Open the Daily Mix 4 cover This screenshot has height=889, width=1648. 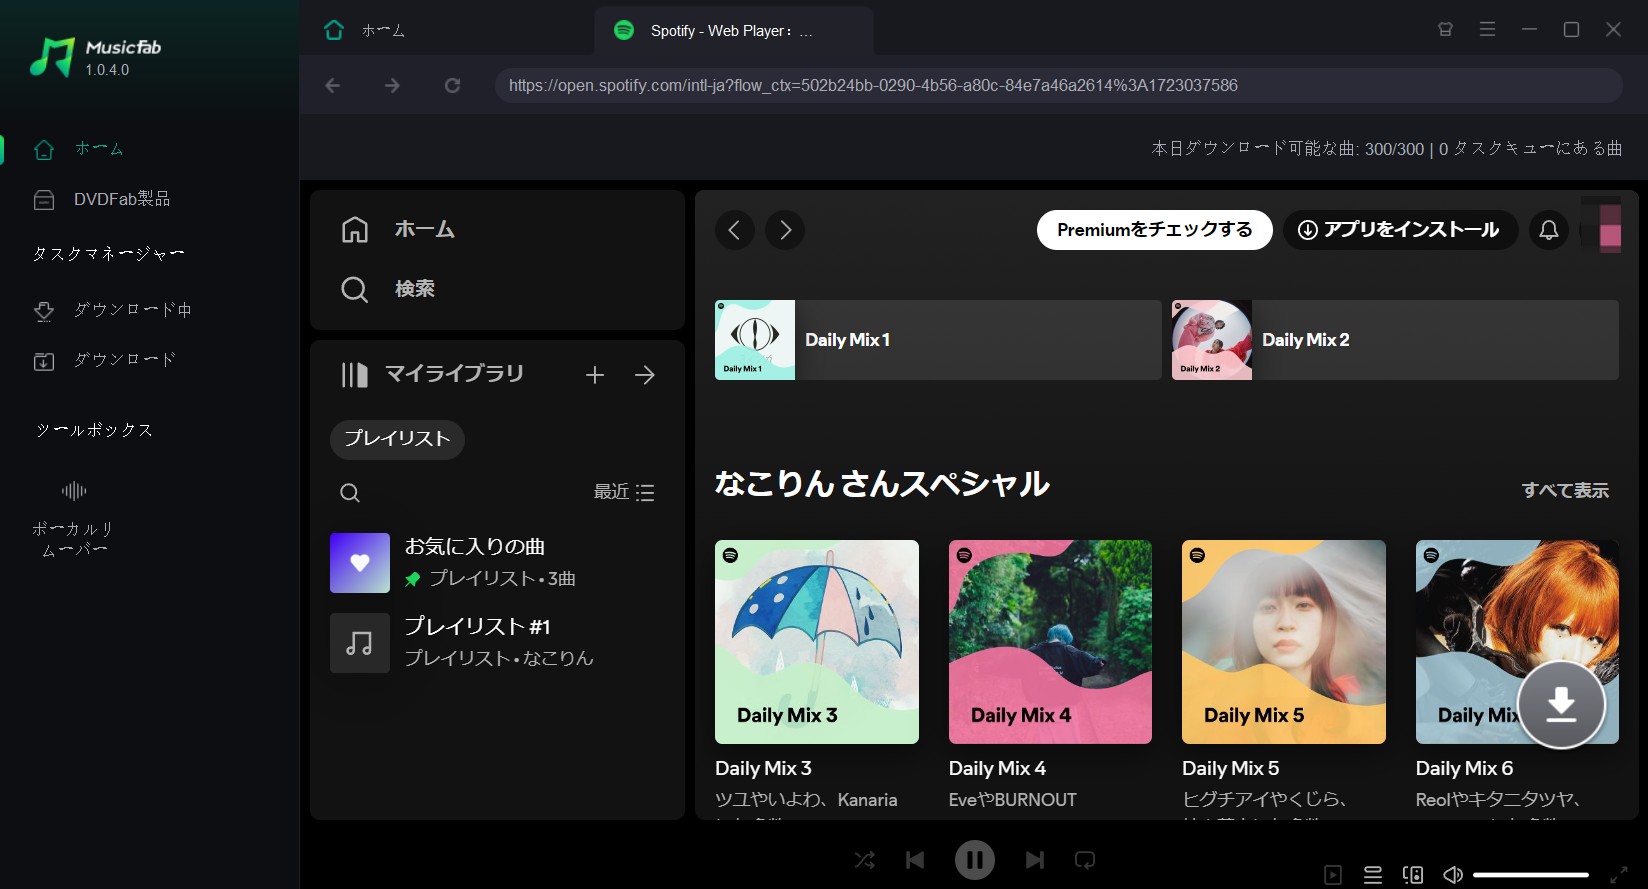[x=1050, y=642]
